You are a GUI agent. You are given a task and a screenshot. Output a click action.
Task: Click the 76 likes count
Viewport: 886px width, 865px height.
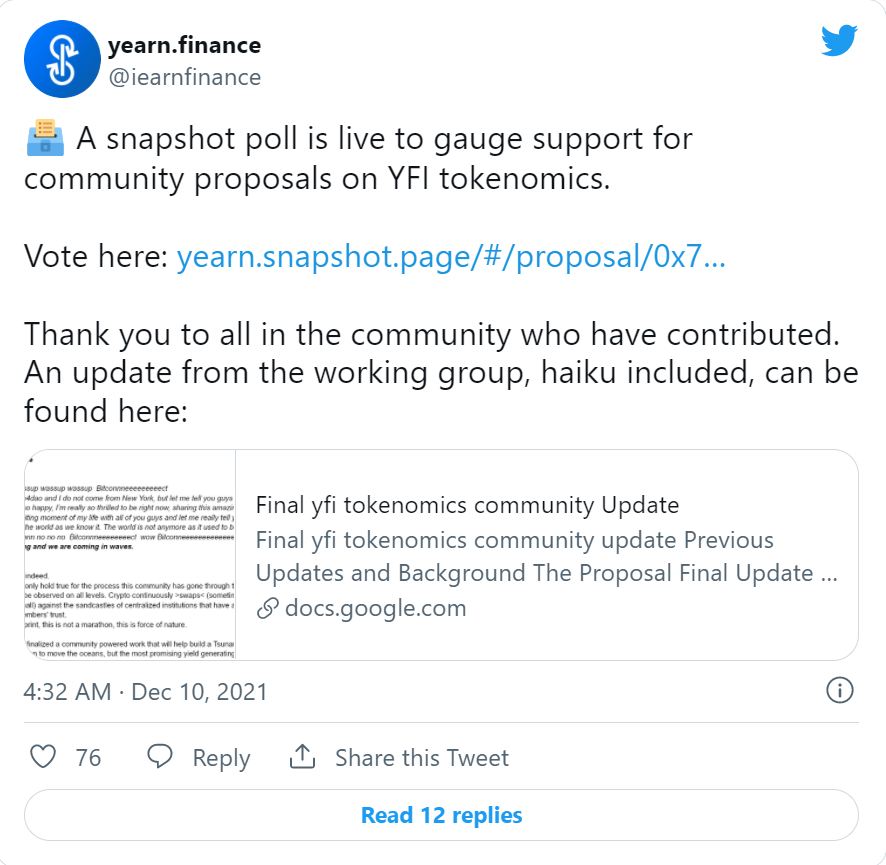click(88, 758)
